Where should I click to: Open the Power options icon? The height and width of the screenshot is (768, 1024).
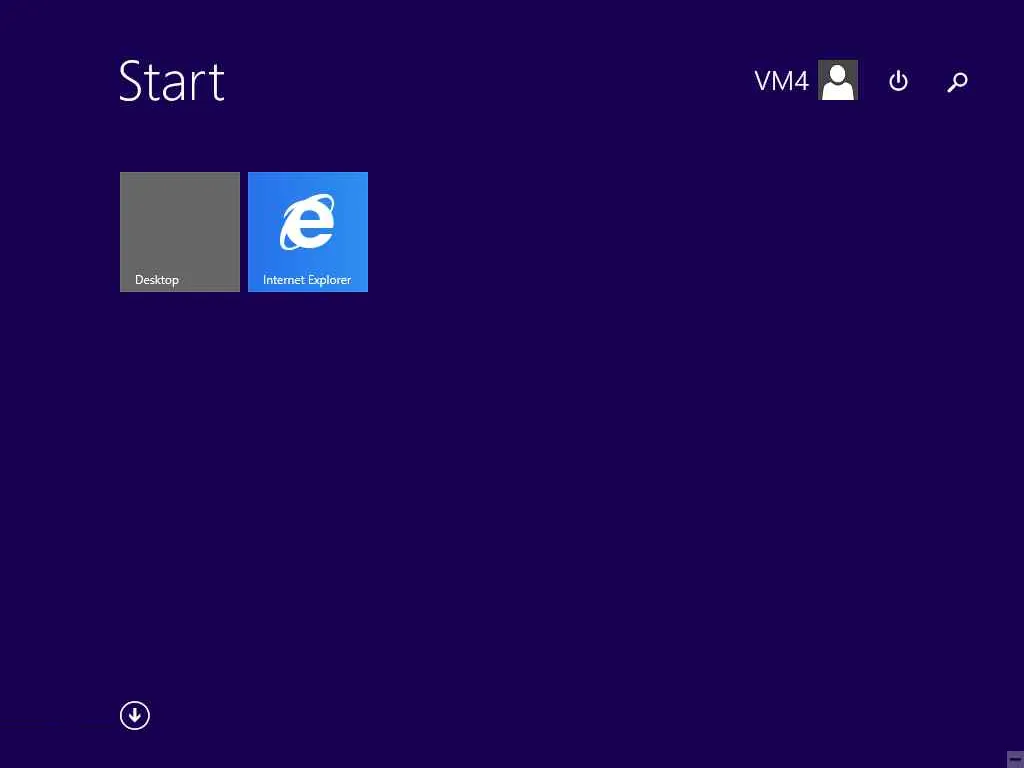tap(898, 81)
